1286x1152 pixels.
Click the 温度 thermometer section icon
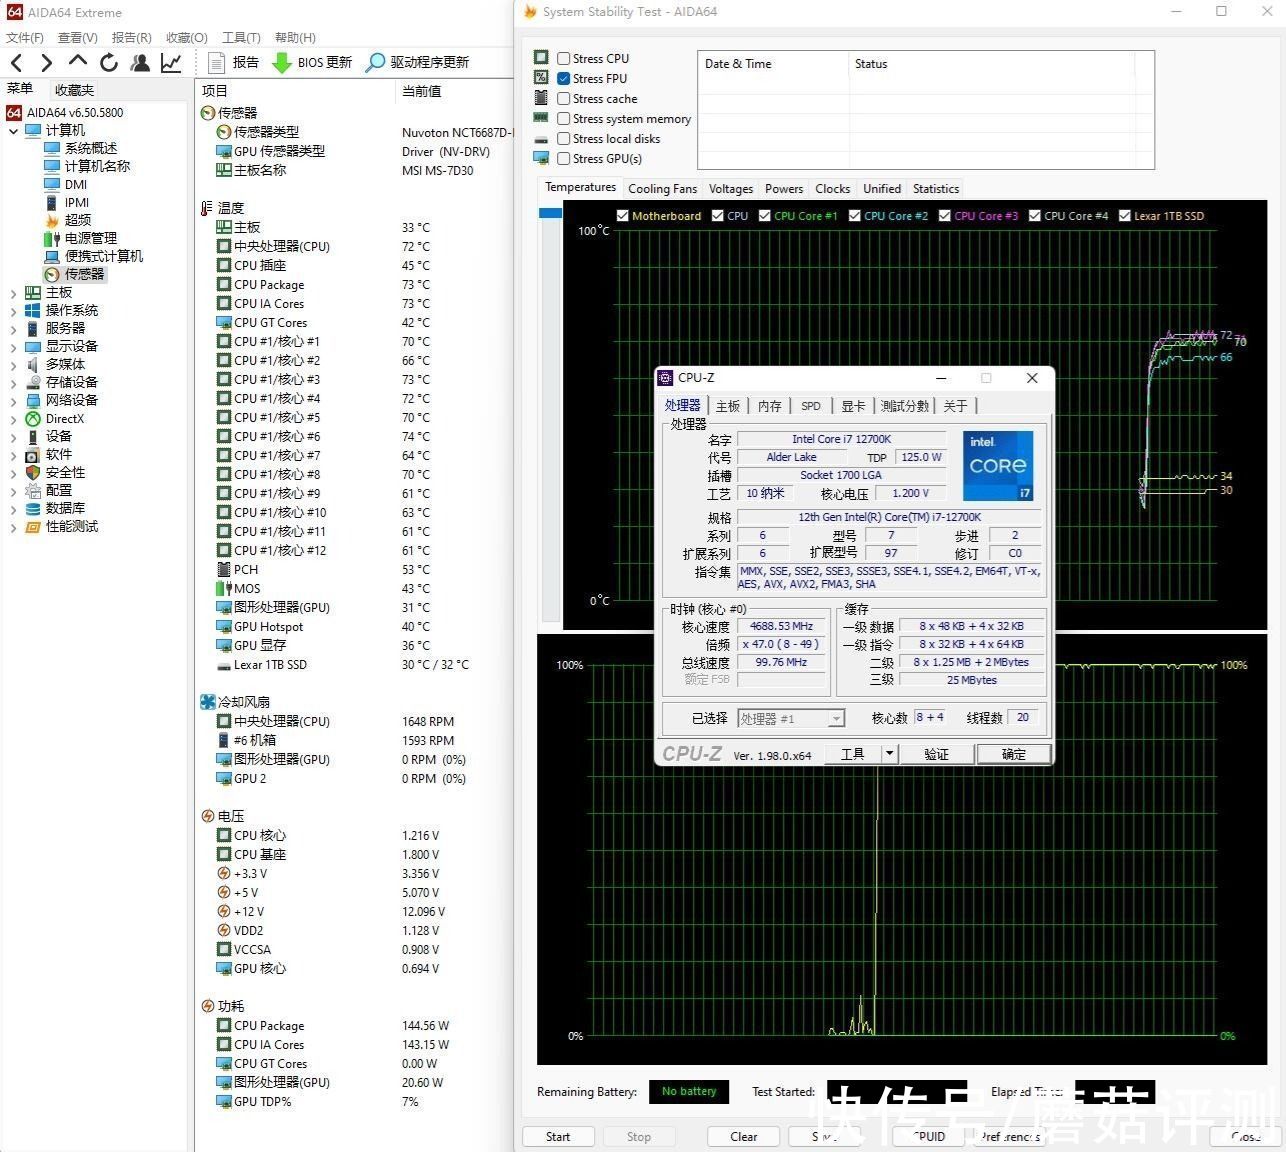207,208
